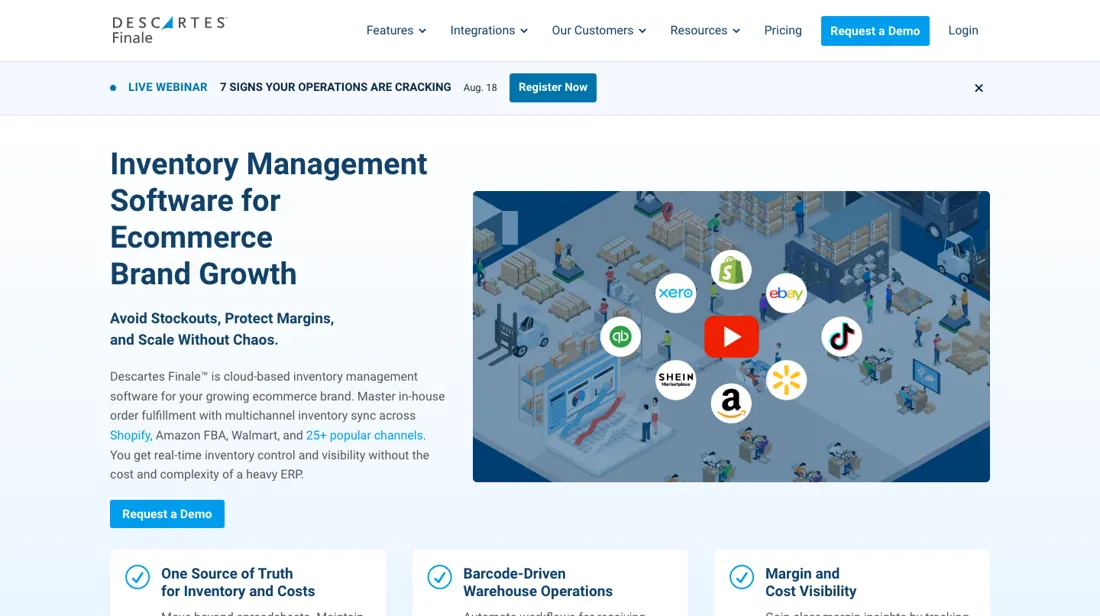Click the Walmart spark icon

coord(786,380)
